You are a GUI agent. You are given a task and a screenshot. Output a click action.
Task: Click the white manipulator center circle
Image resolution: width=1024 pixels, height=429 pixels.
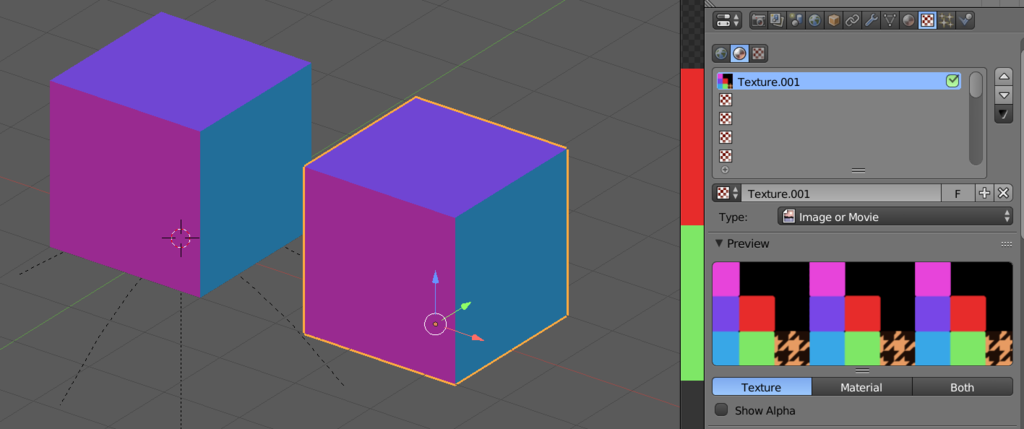(436, 323)
